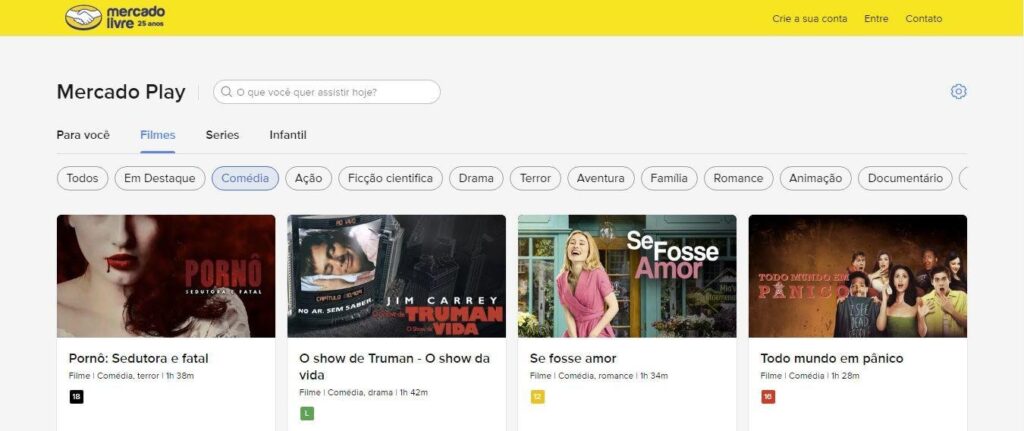Open the Se Fosse Amor poster

[627, 276]
